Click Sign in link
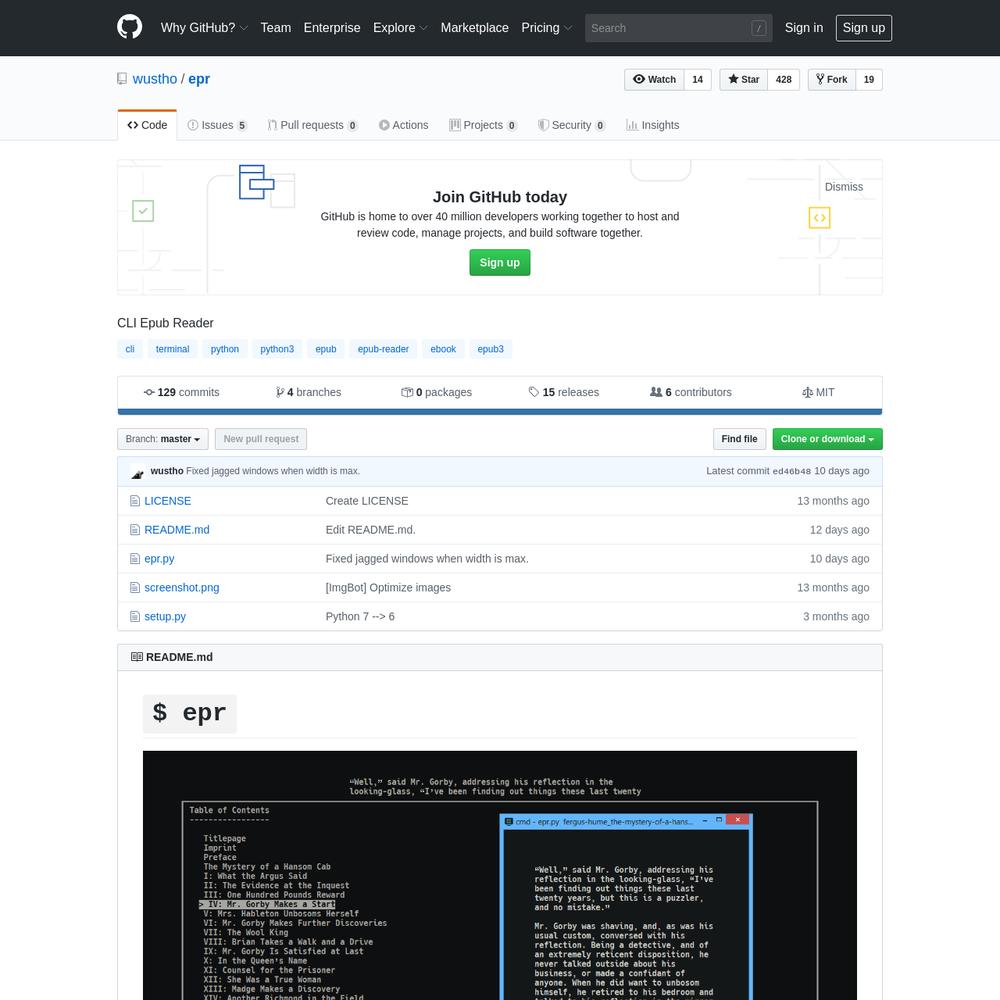 (x=804, y=28)
